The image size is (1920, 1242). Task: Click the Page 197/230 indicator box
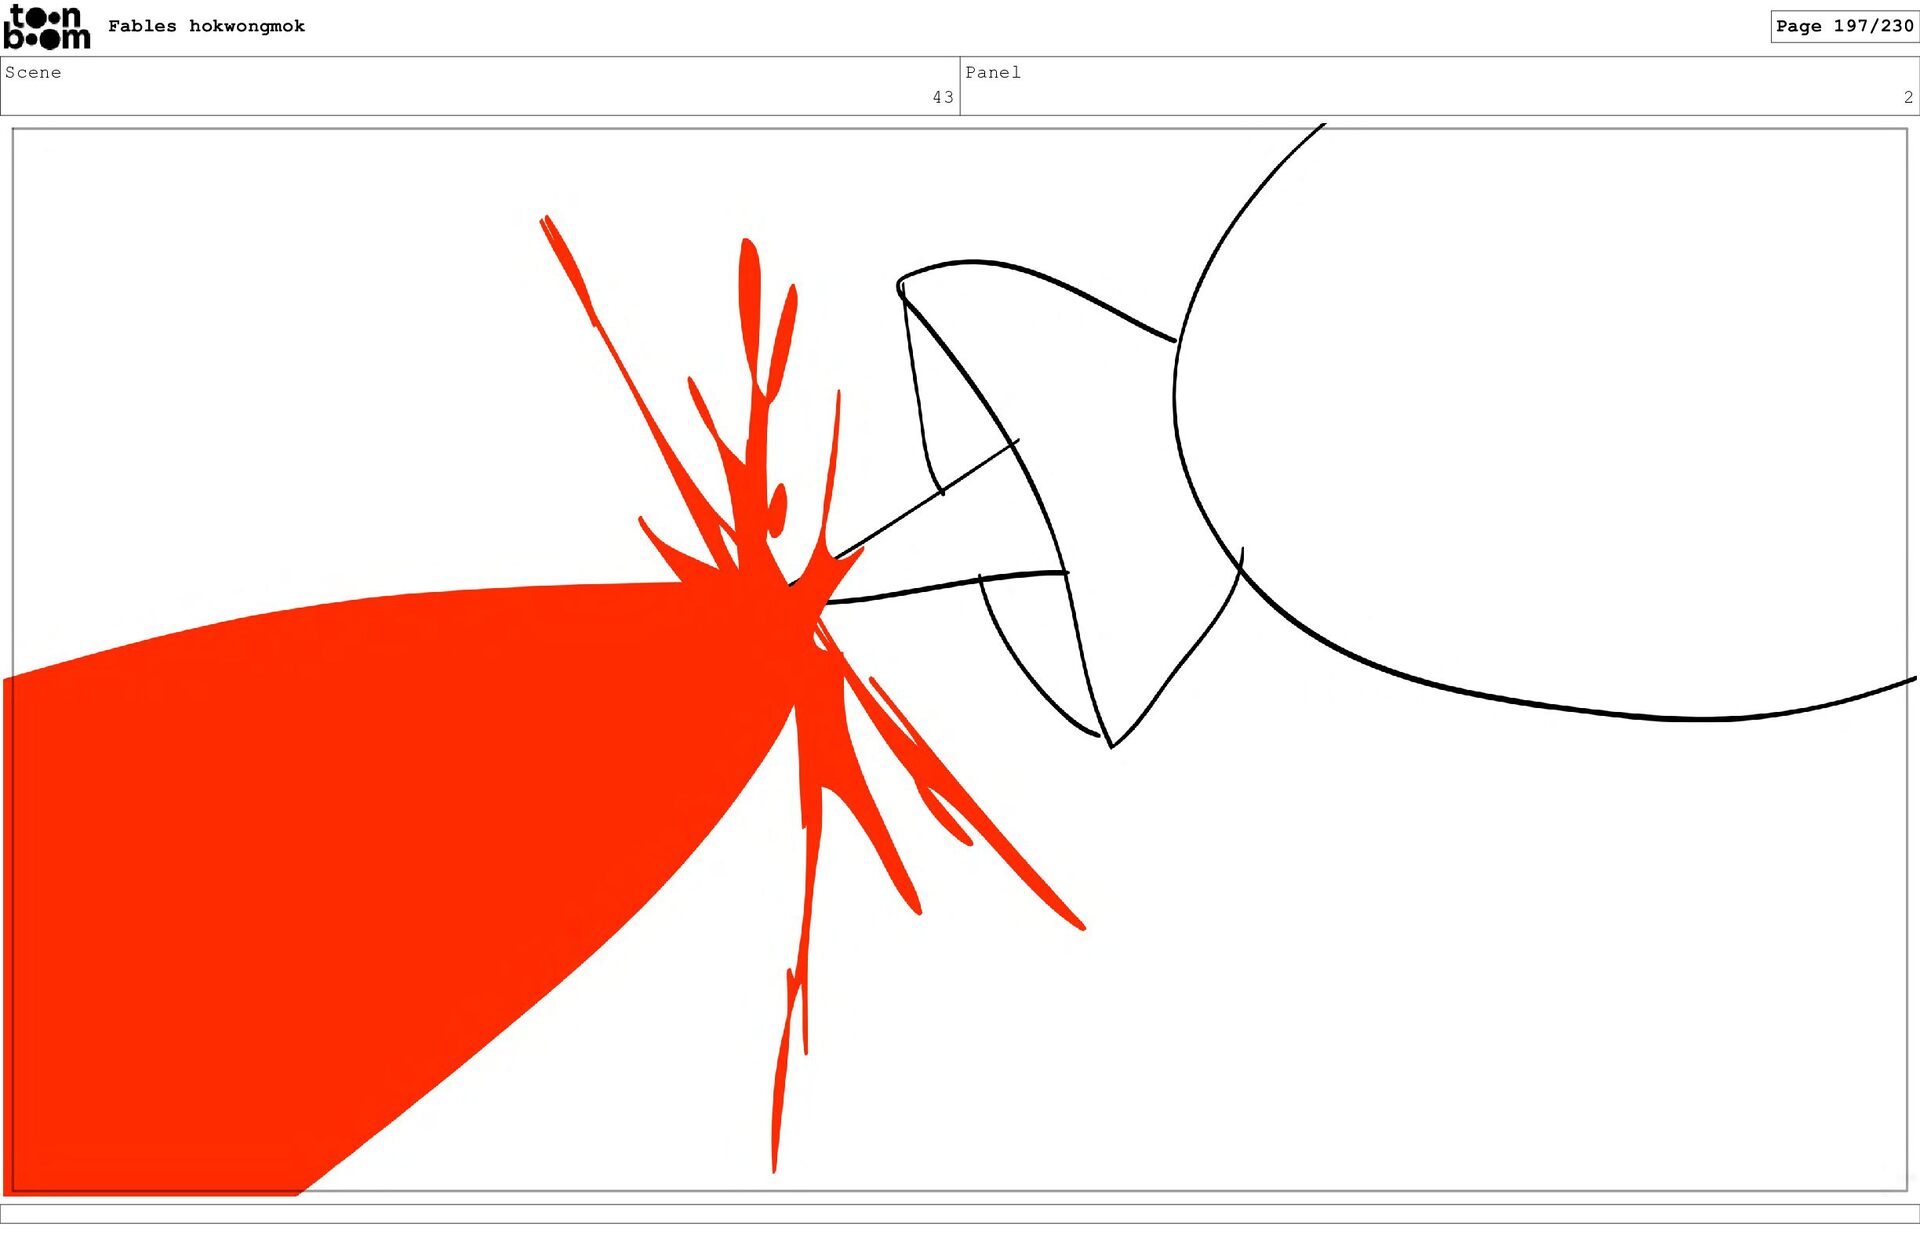(x=1843, y=26)
